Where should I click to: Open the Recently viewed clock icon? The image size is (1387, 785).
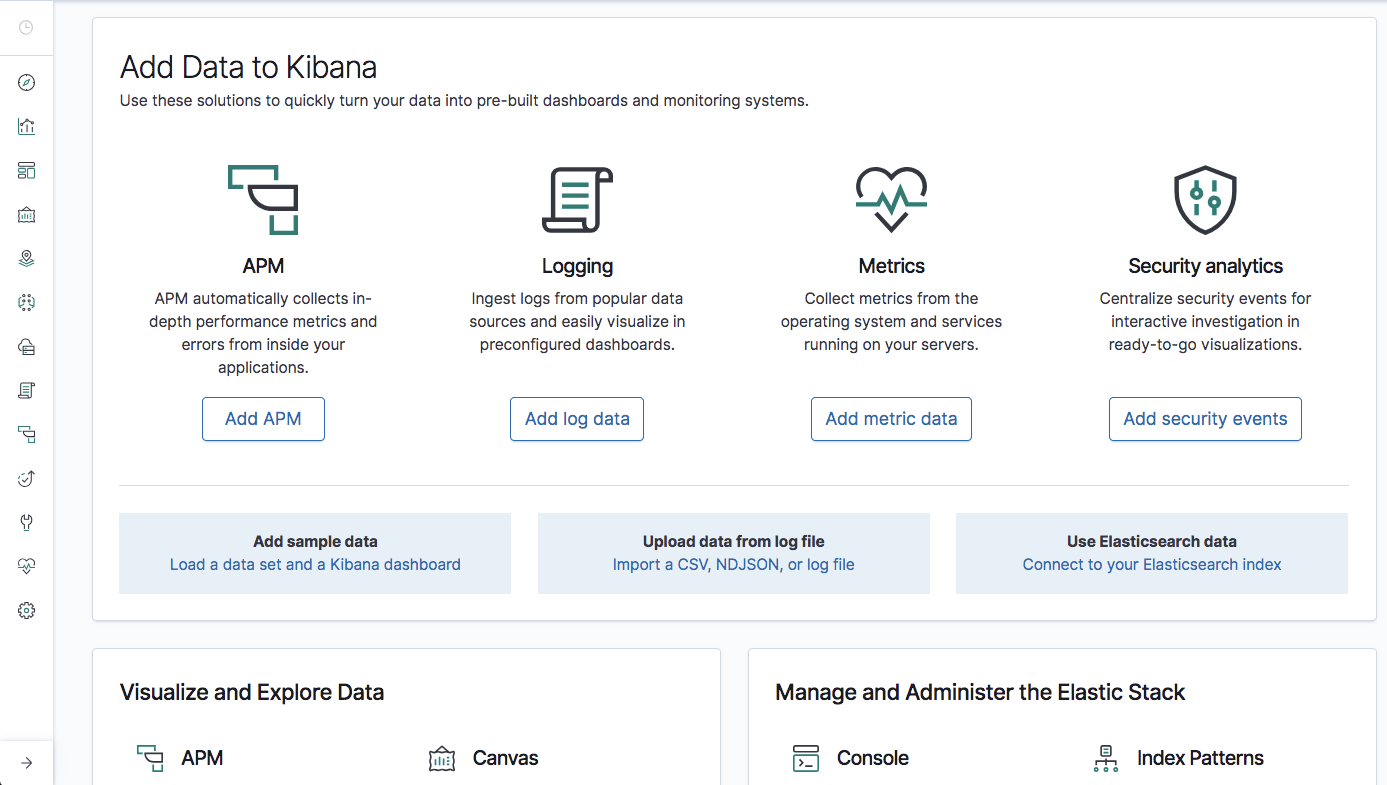pyautogui.click(x=27, y=28)
